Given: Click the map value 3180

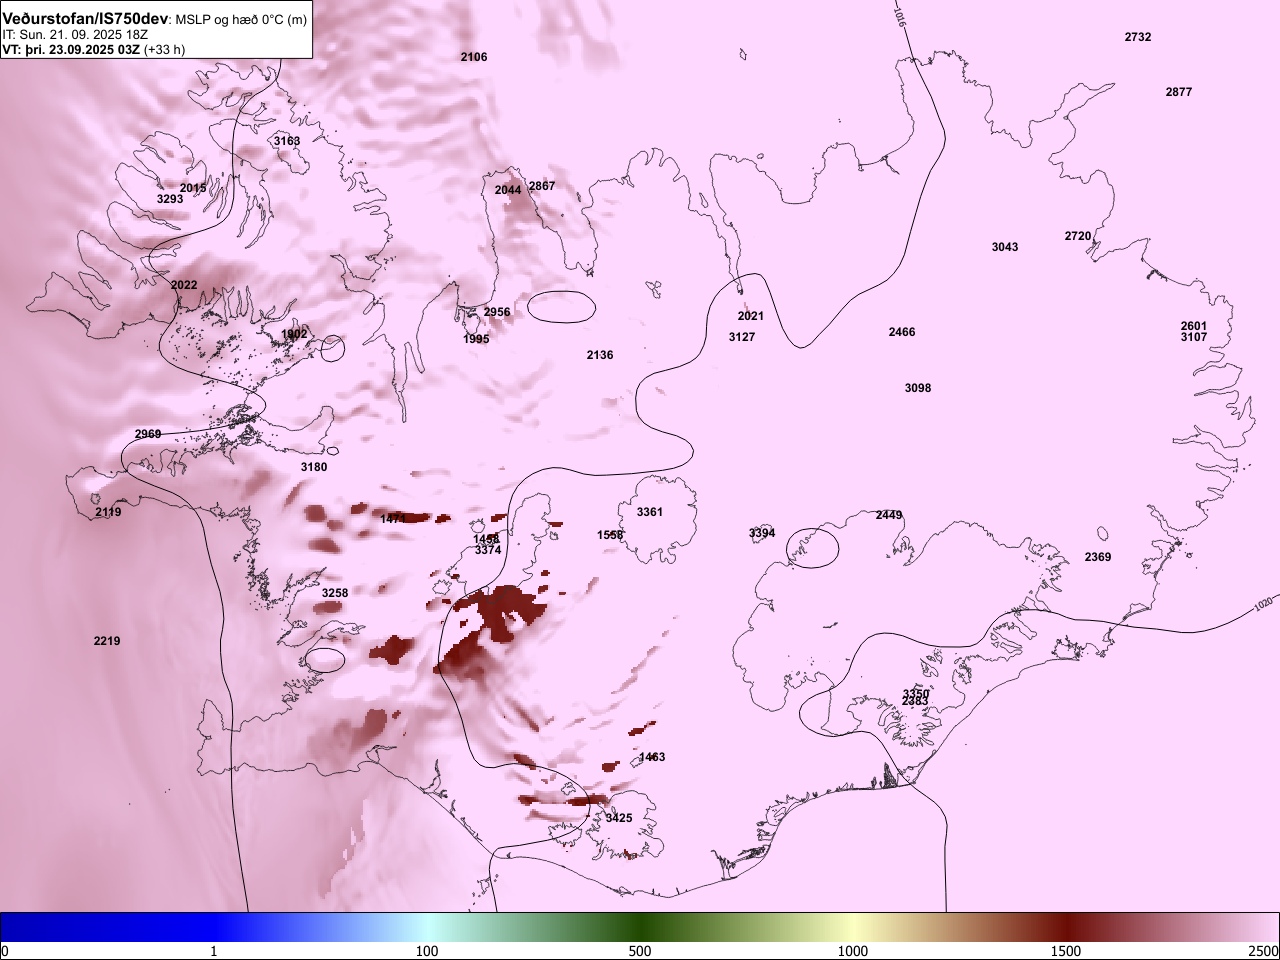Looking at the screenshot, I should pos(314,467).
